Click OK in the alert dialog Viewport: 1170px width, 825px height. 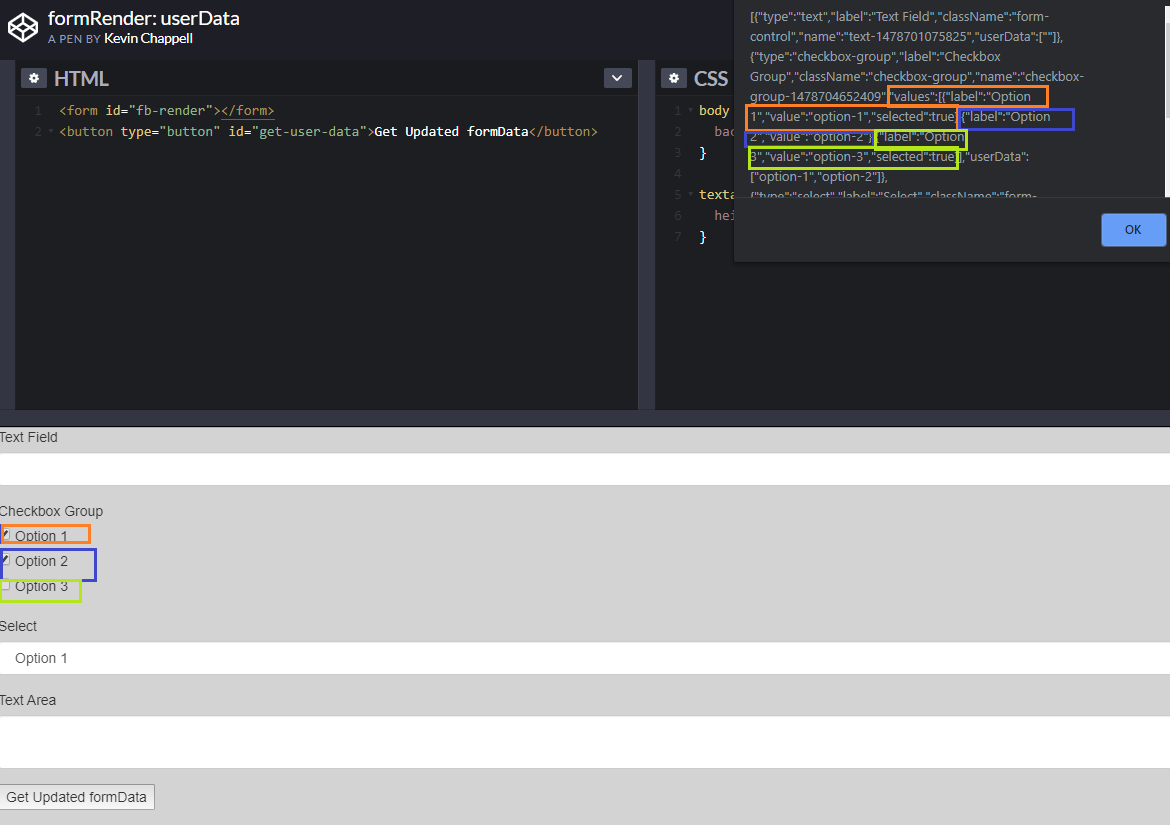point(1133,230)
